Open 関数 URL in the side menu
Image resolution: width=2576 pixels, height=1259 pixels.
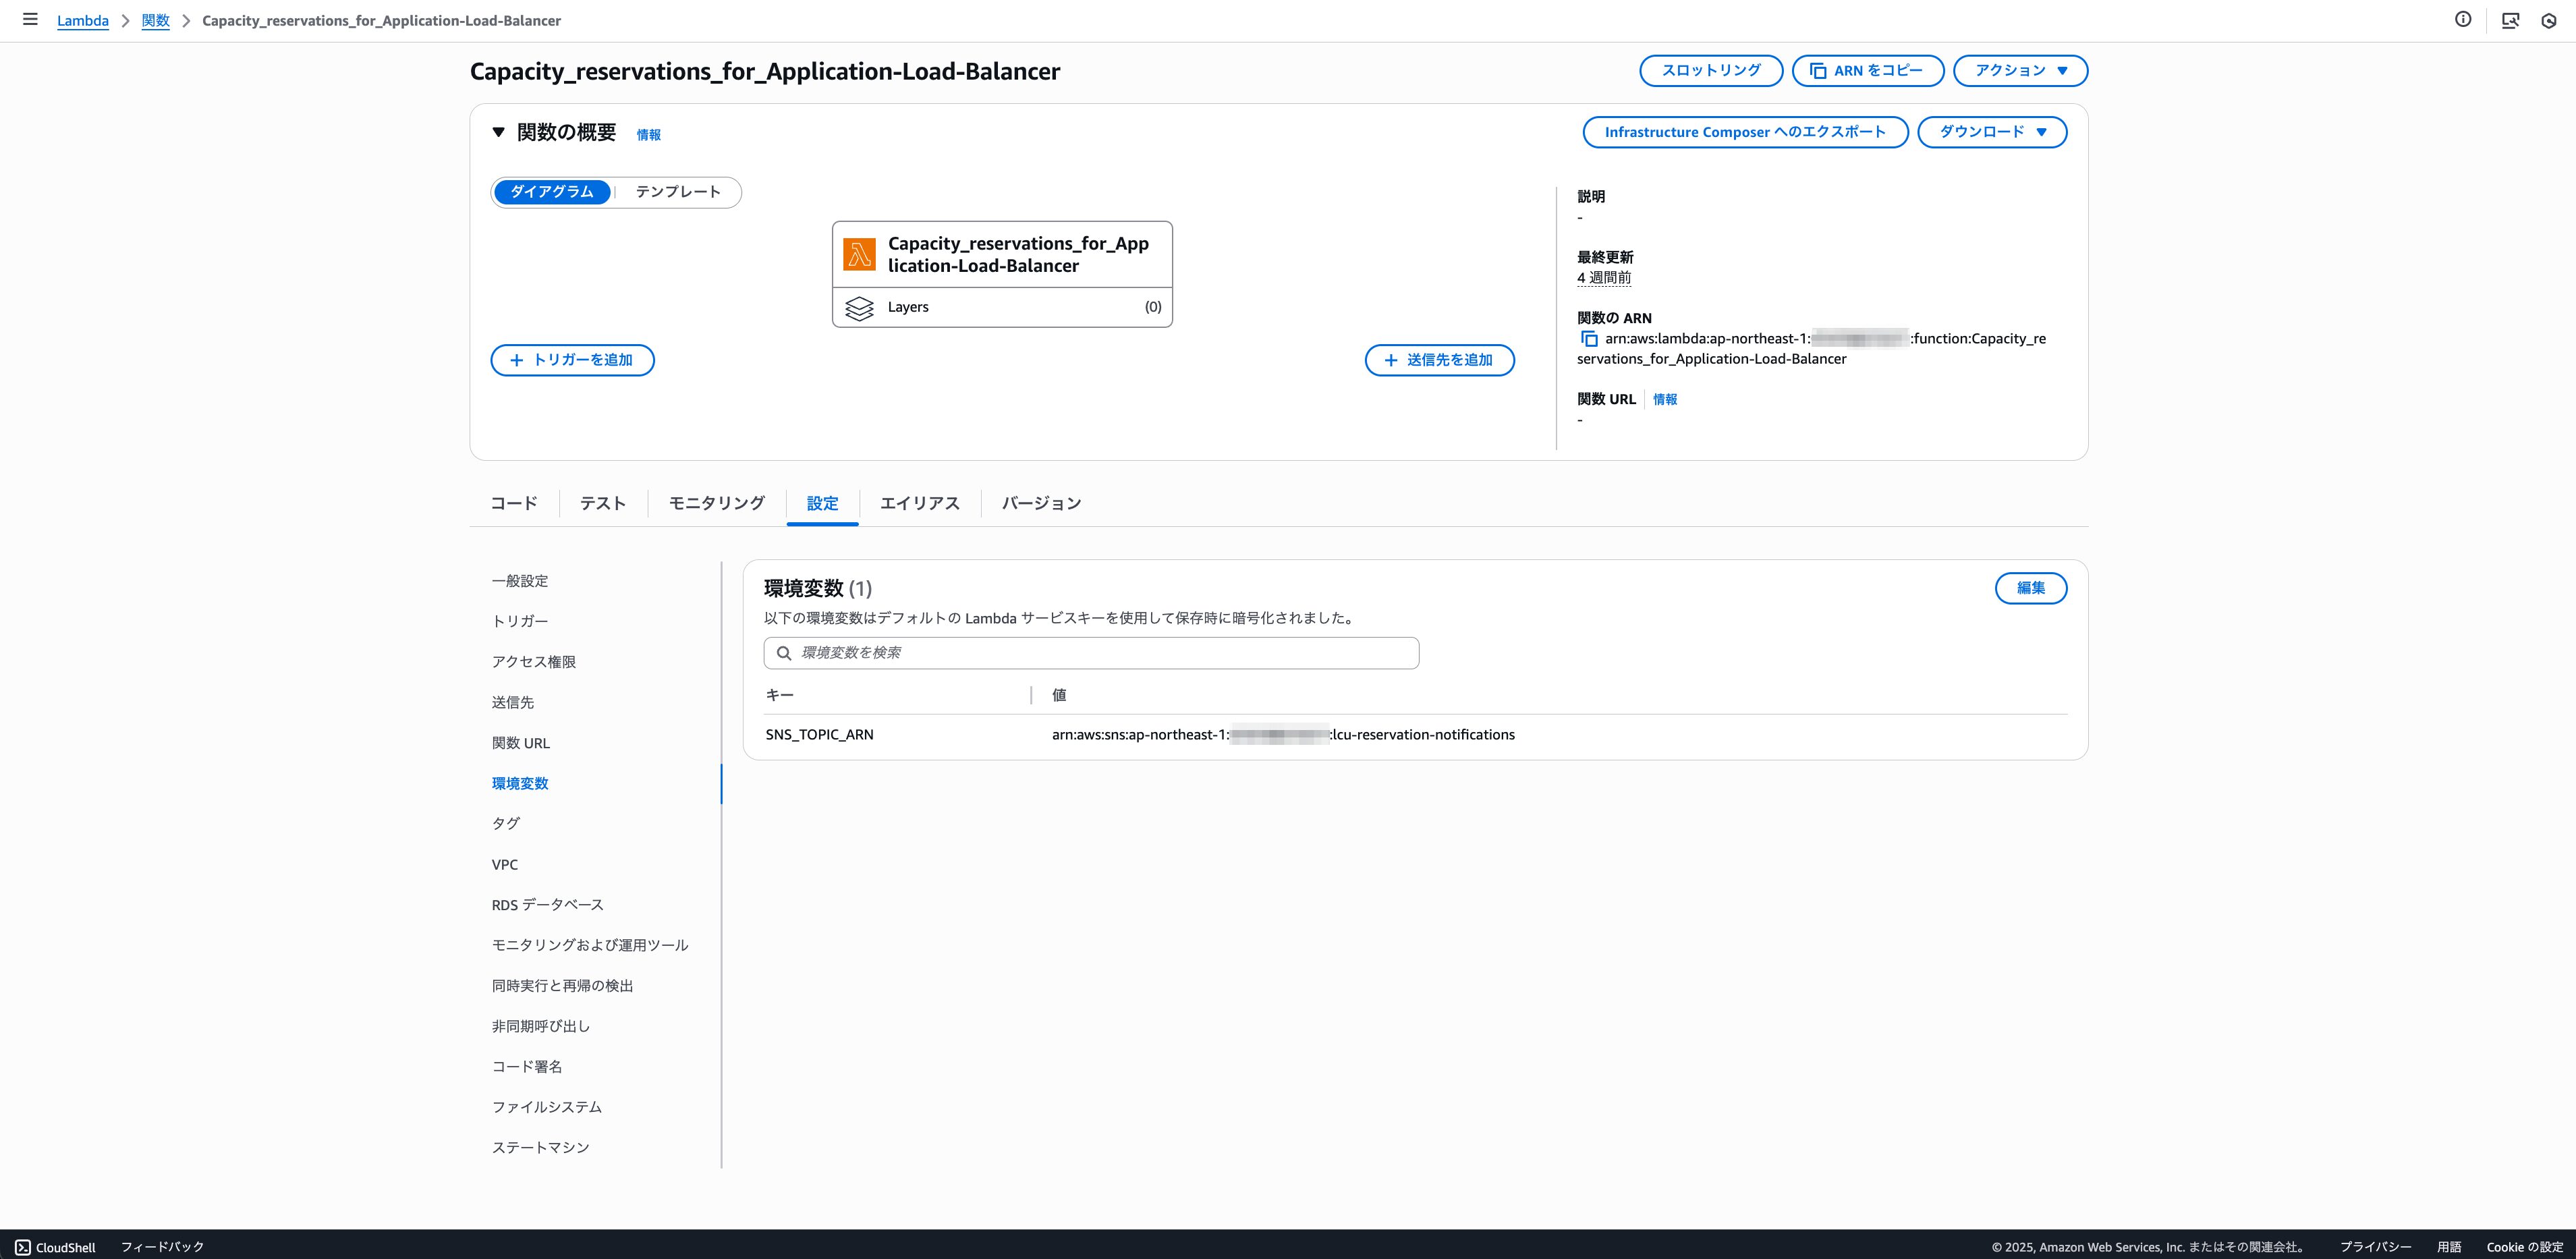(521, 743)
